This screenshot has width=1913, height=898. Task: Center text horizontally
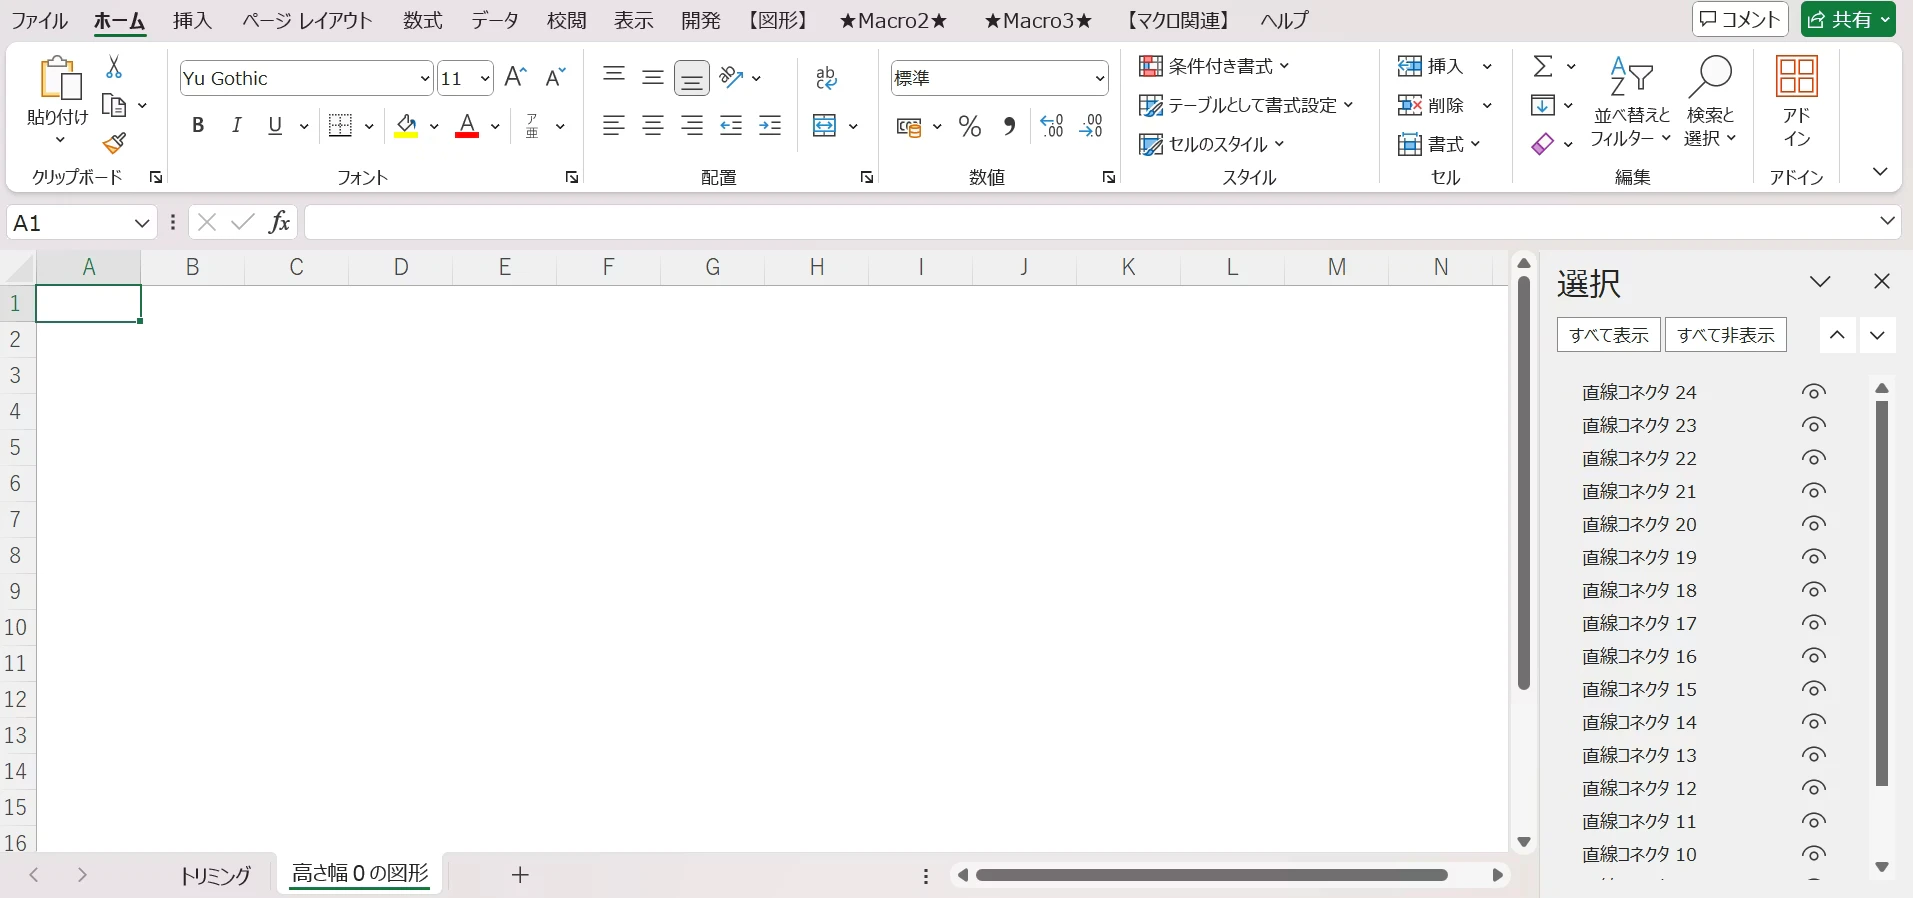653,126
